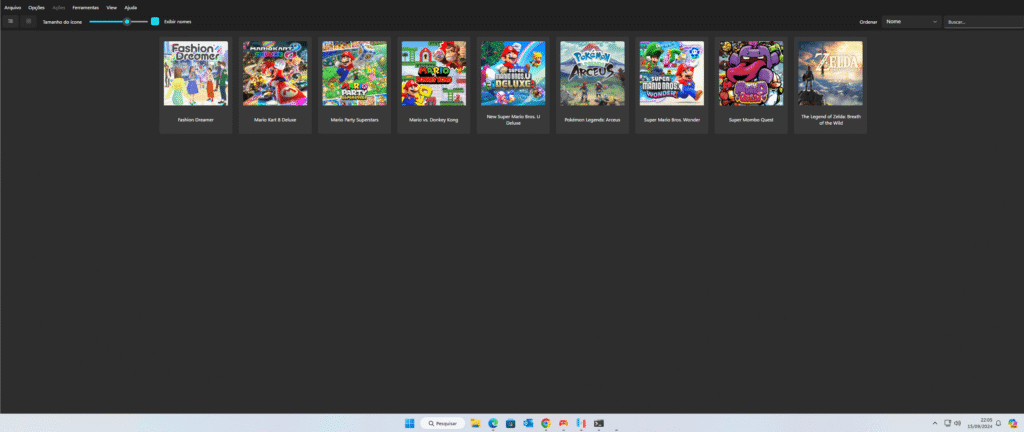Toggle the Exibir nomes checkbox

coord(155,22)
